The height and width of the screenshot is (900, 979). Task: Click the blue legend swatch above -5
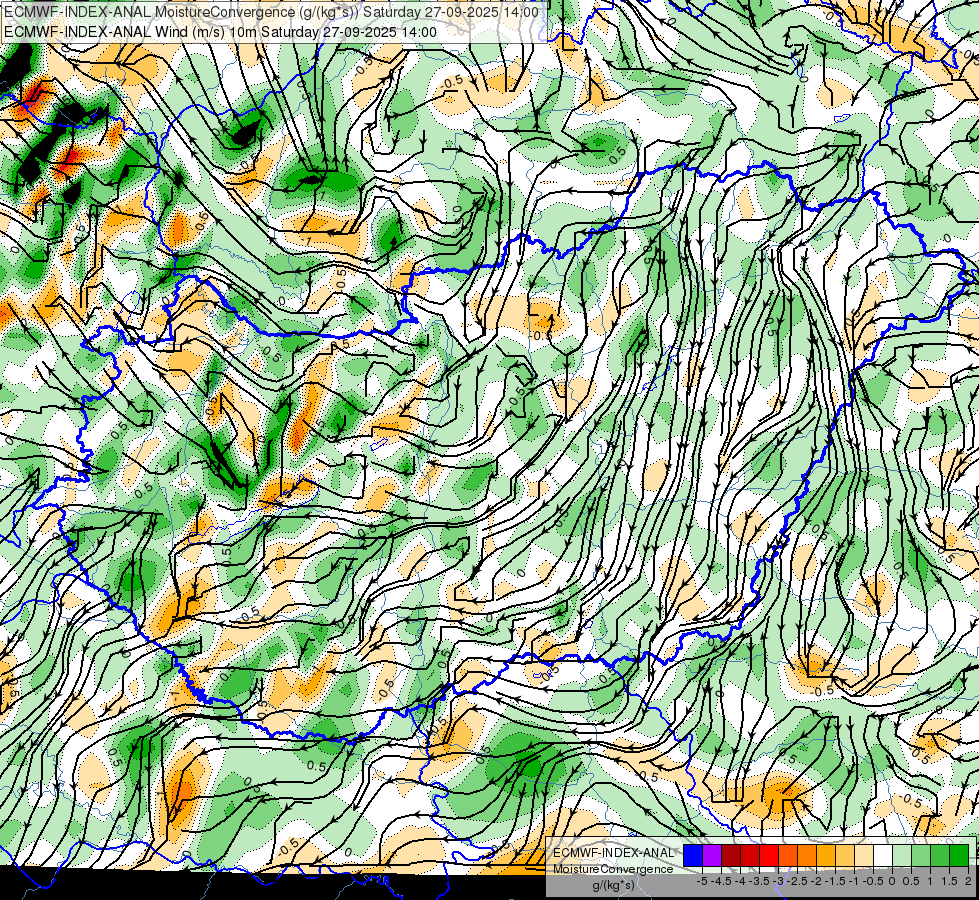pyautogui.click(x=693, y=856)
